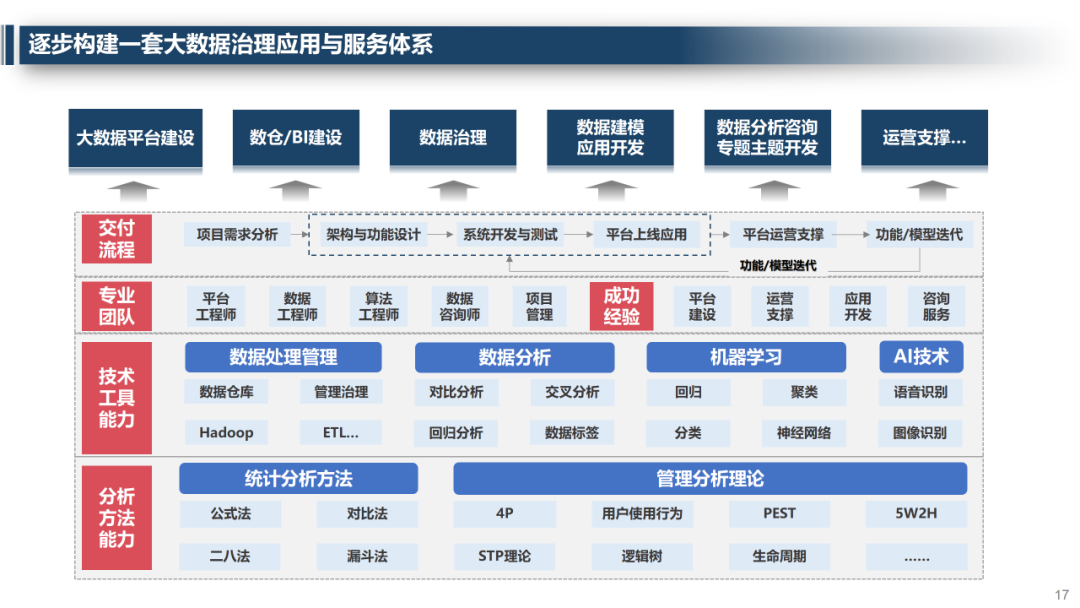Expand the 管理分析理论 section
The height and width of the screenshot is (608, 1080).
(x=706, y=479)
